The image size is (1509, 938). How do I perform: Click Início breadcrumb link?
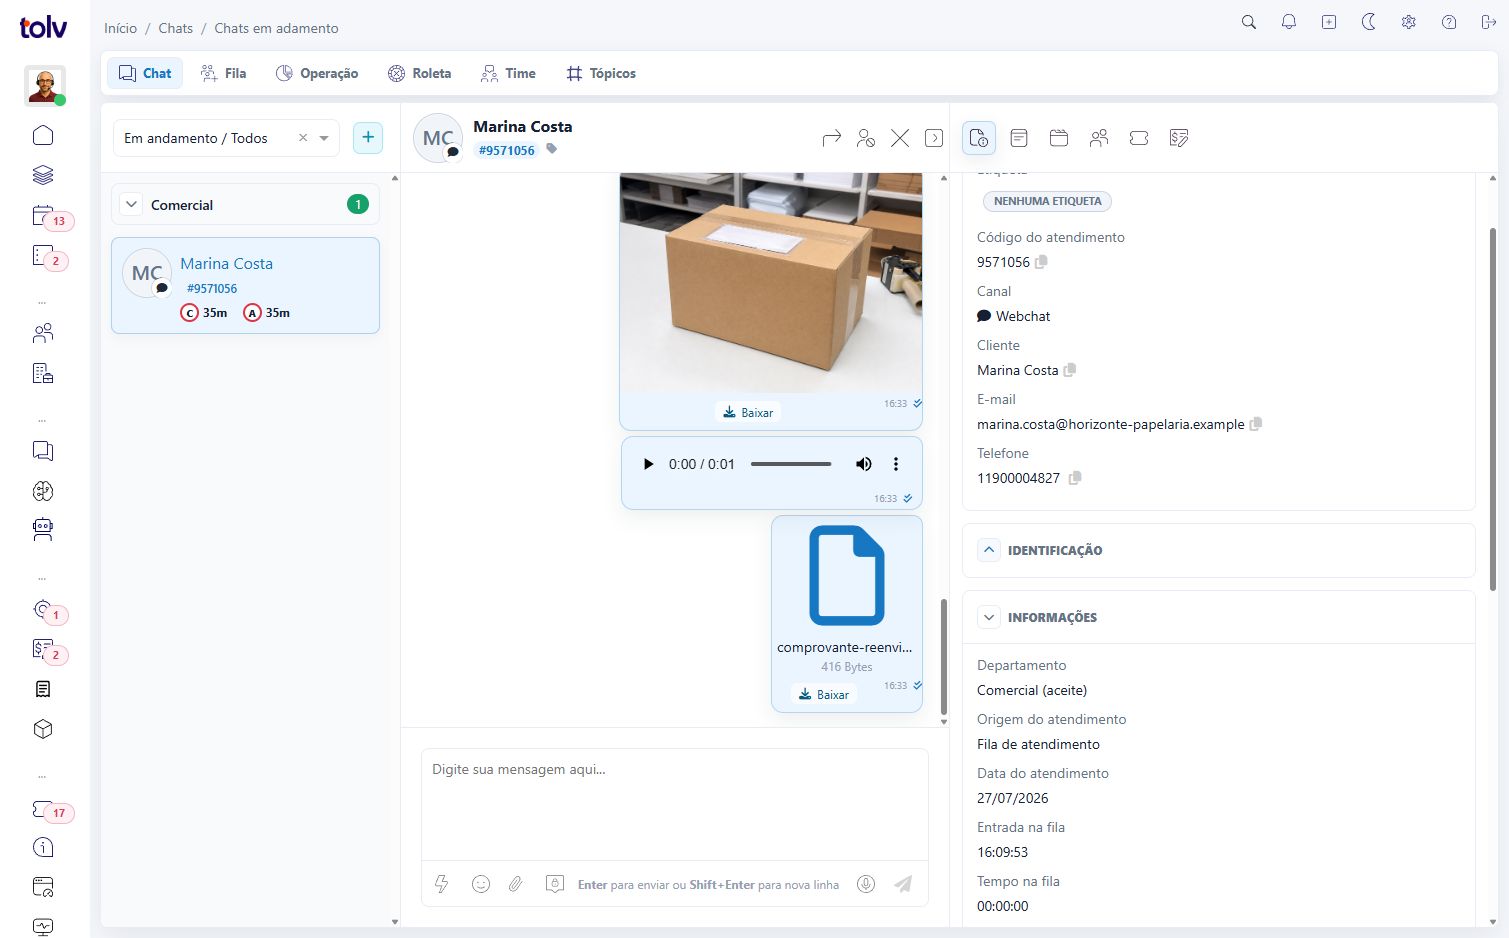[x=120, y=28]
